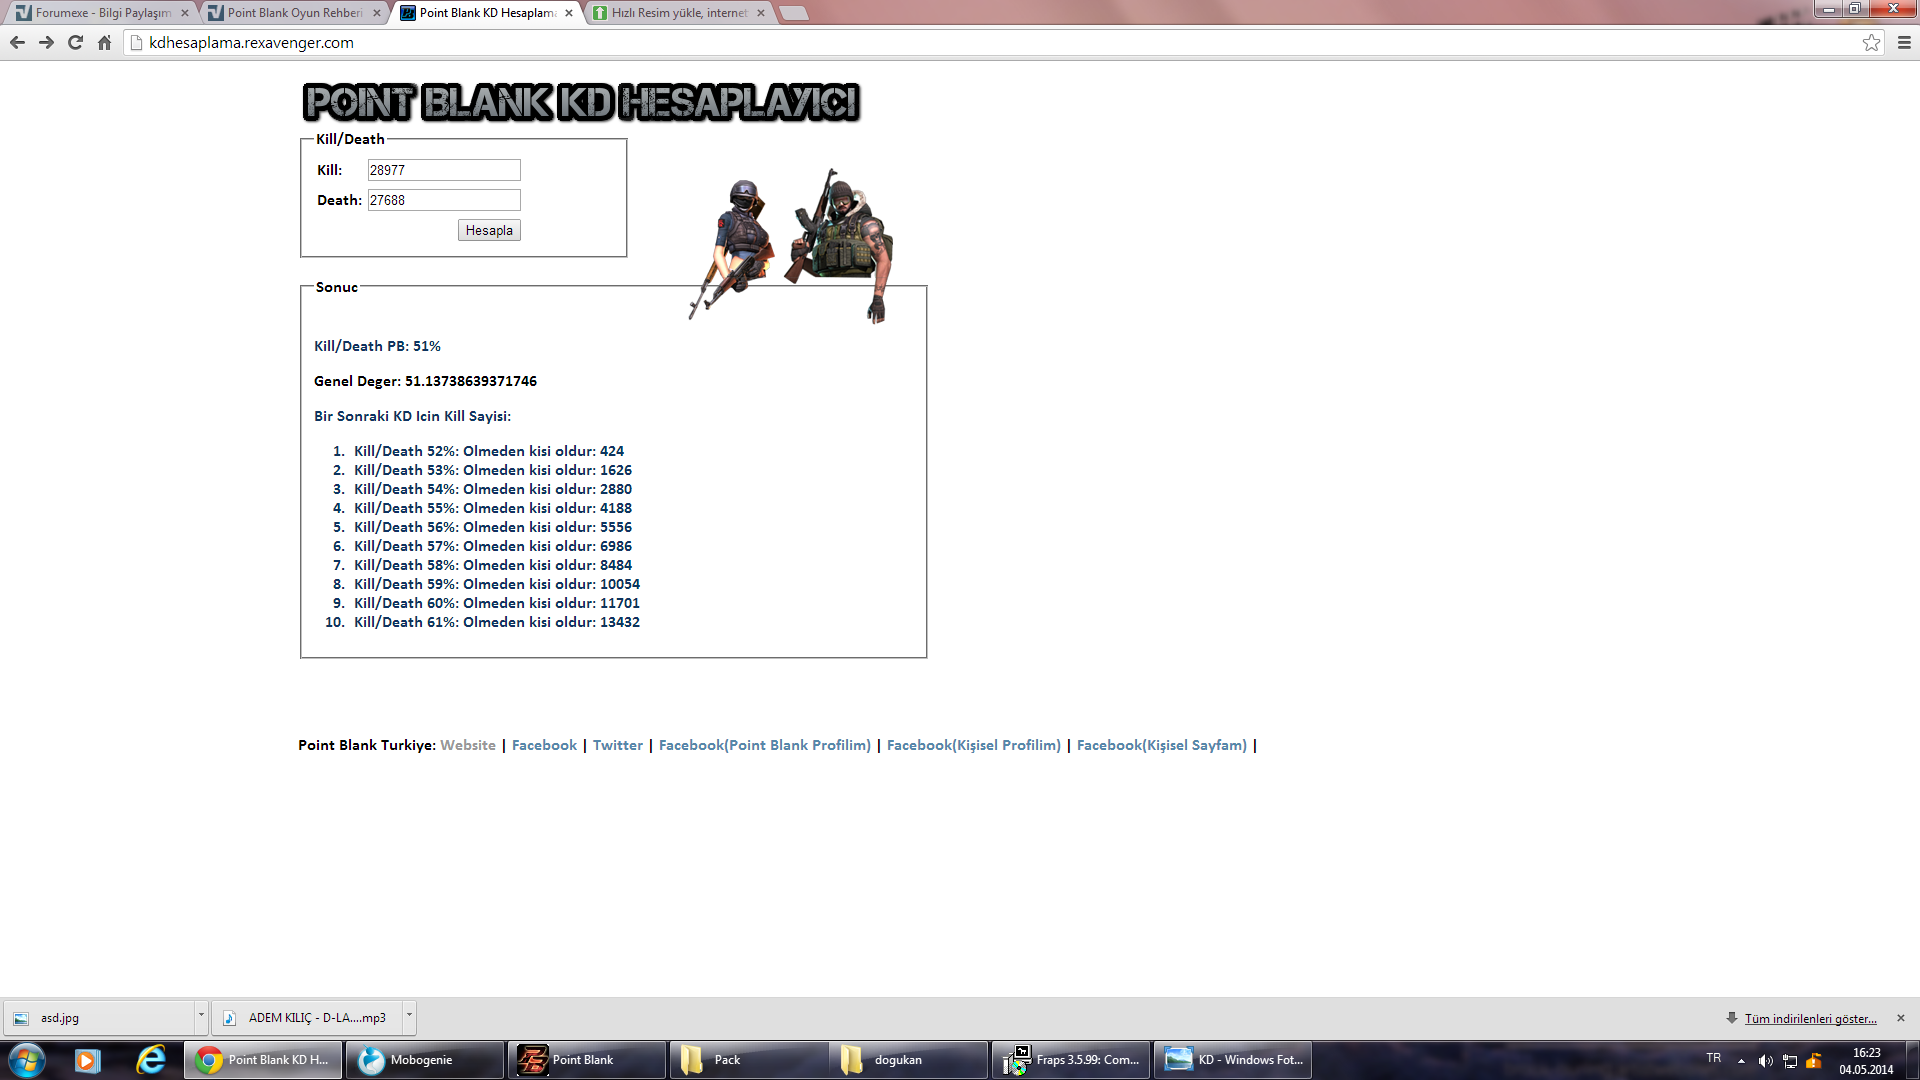Close the Point Blank KD Hesaplama tab

[569, 13]
